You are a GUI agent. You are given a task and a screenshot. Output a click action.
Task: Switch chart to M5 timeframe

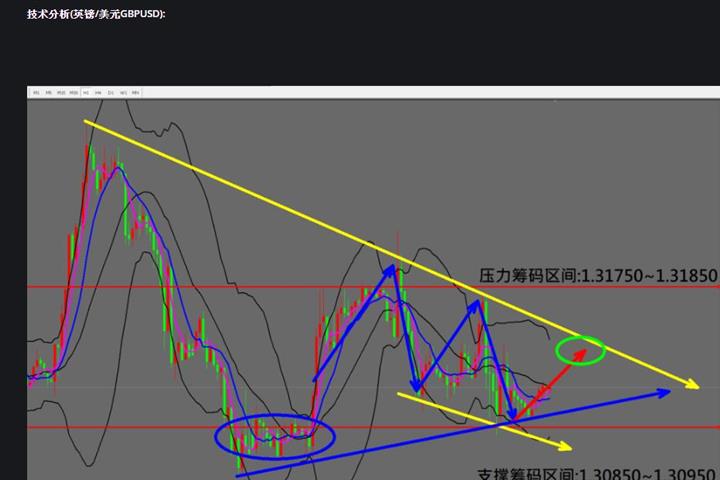point(49,93)
